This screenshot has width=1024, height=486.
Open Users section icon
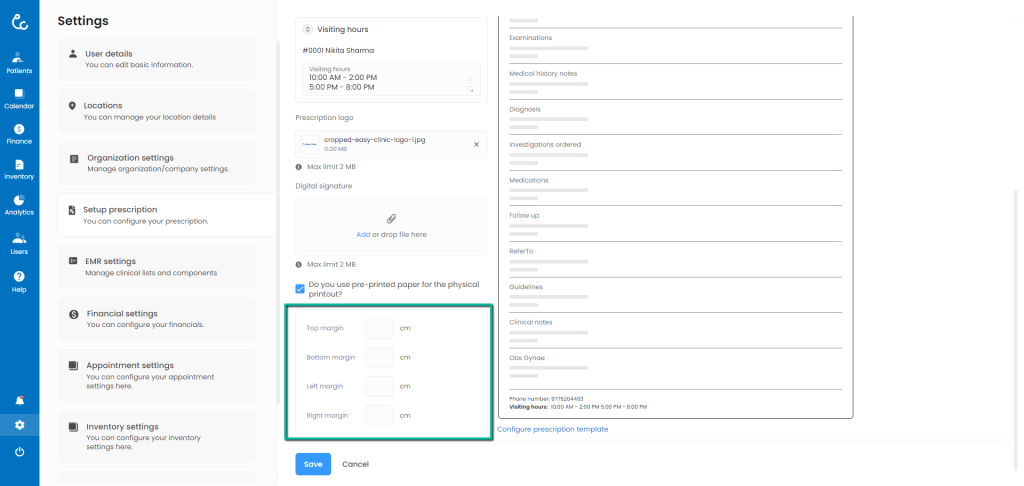click(x=19, y=243)
